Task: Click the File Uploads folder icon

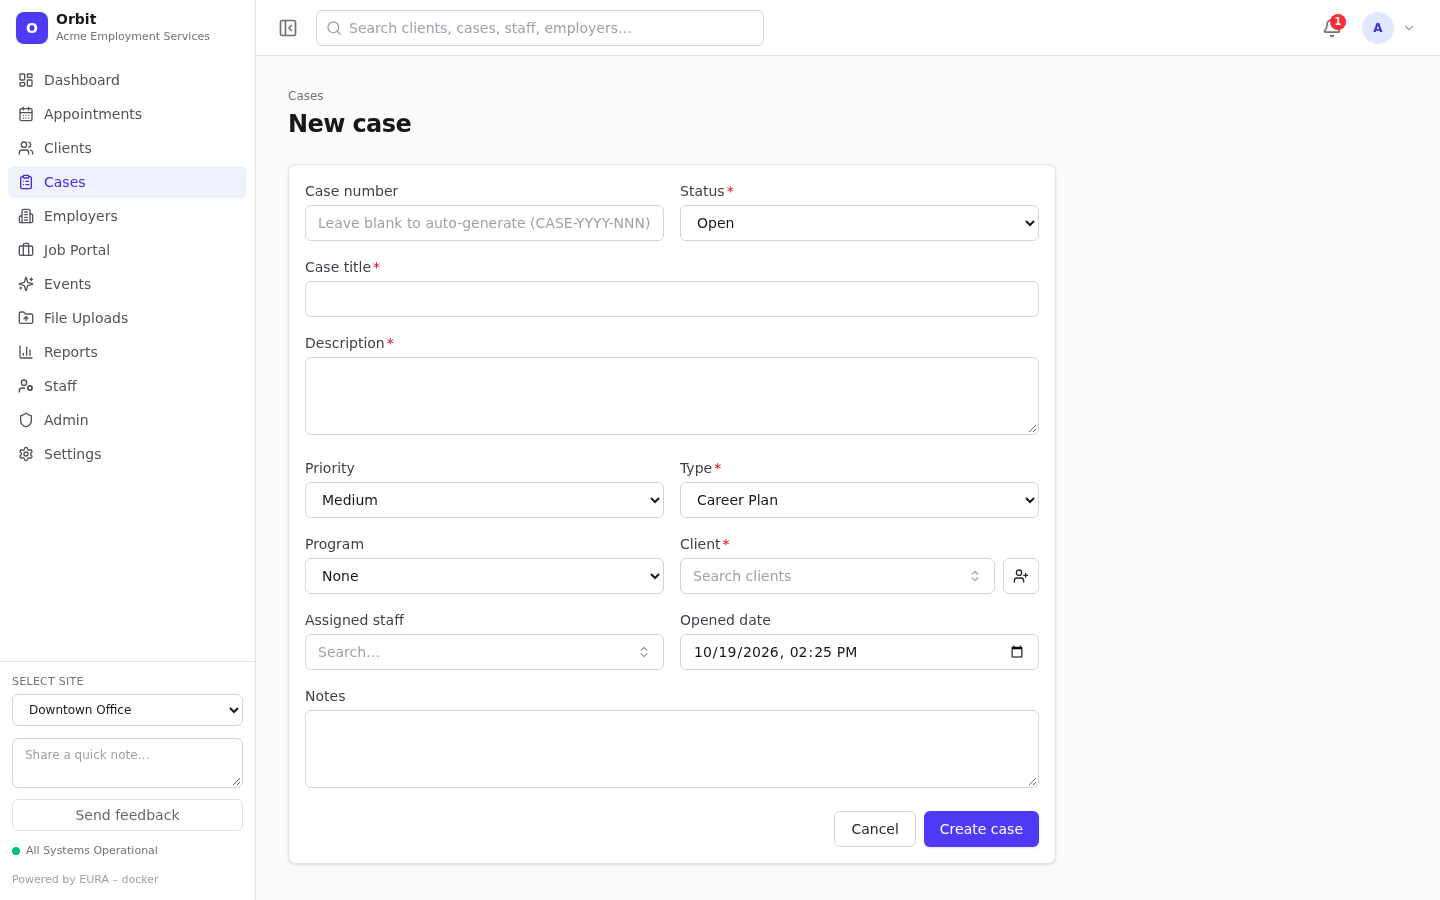Action: [26, 318]
